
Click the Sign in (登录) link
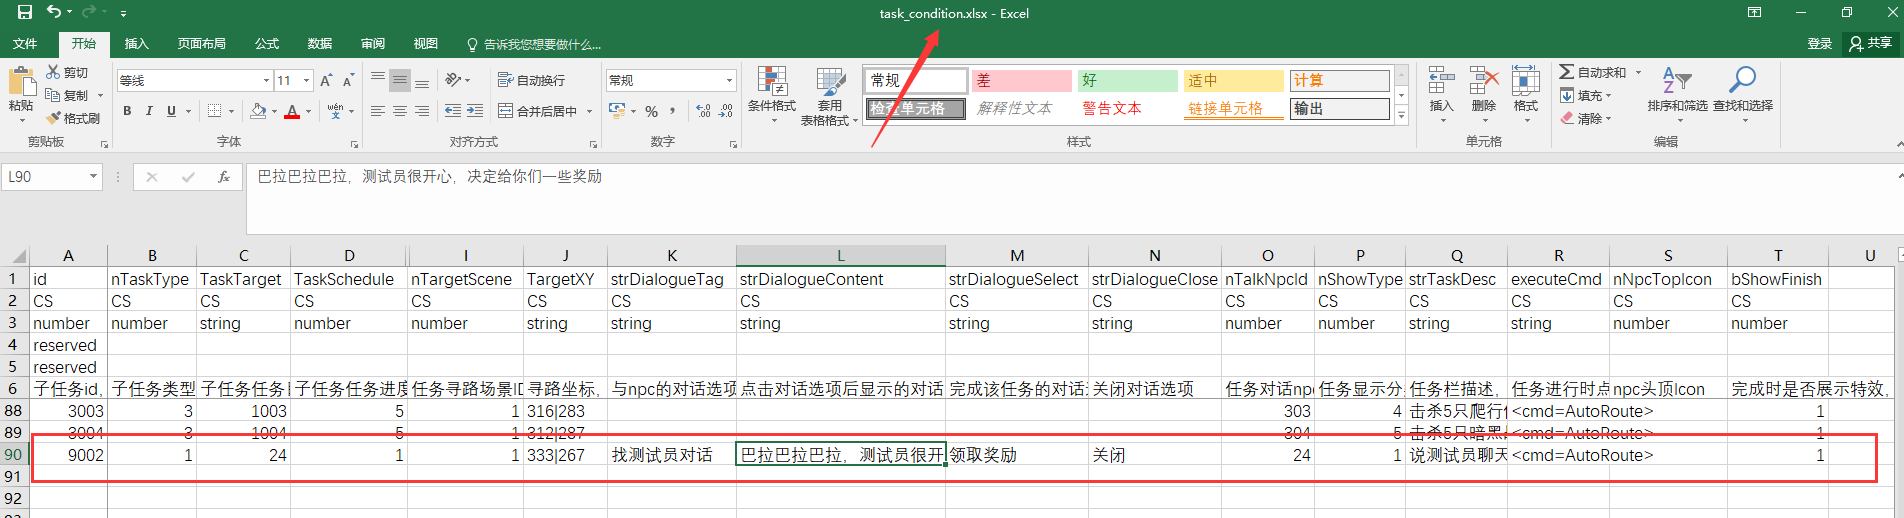point(1819,44)
